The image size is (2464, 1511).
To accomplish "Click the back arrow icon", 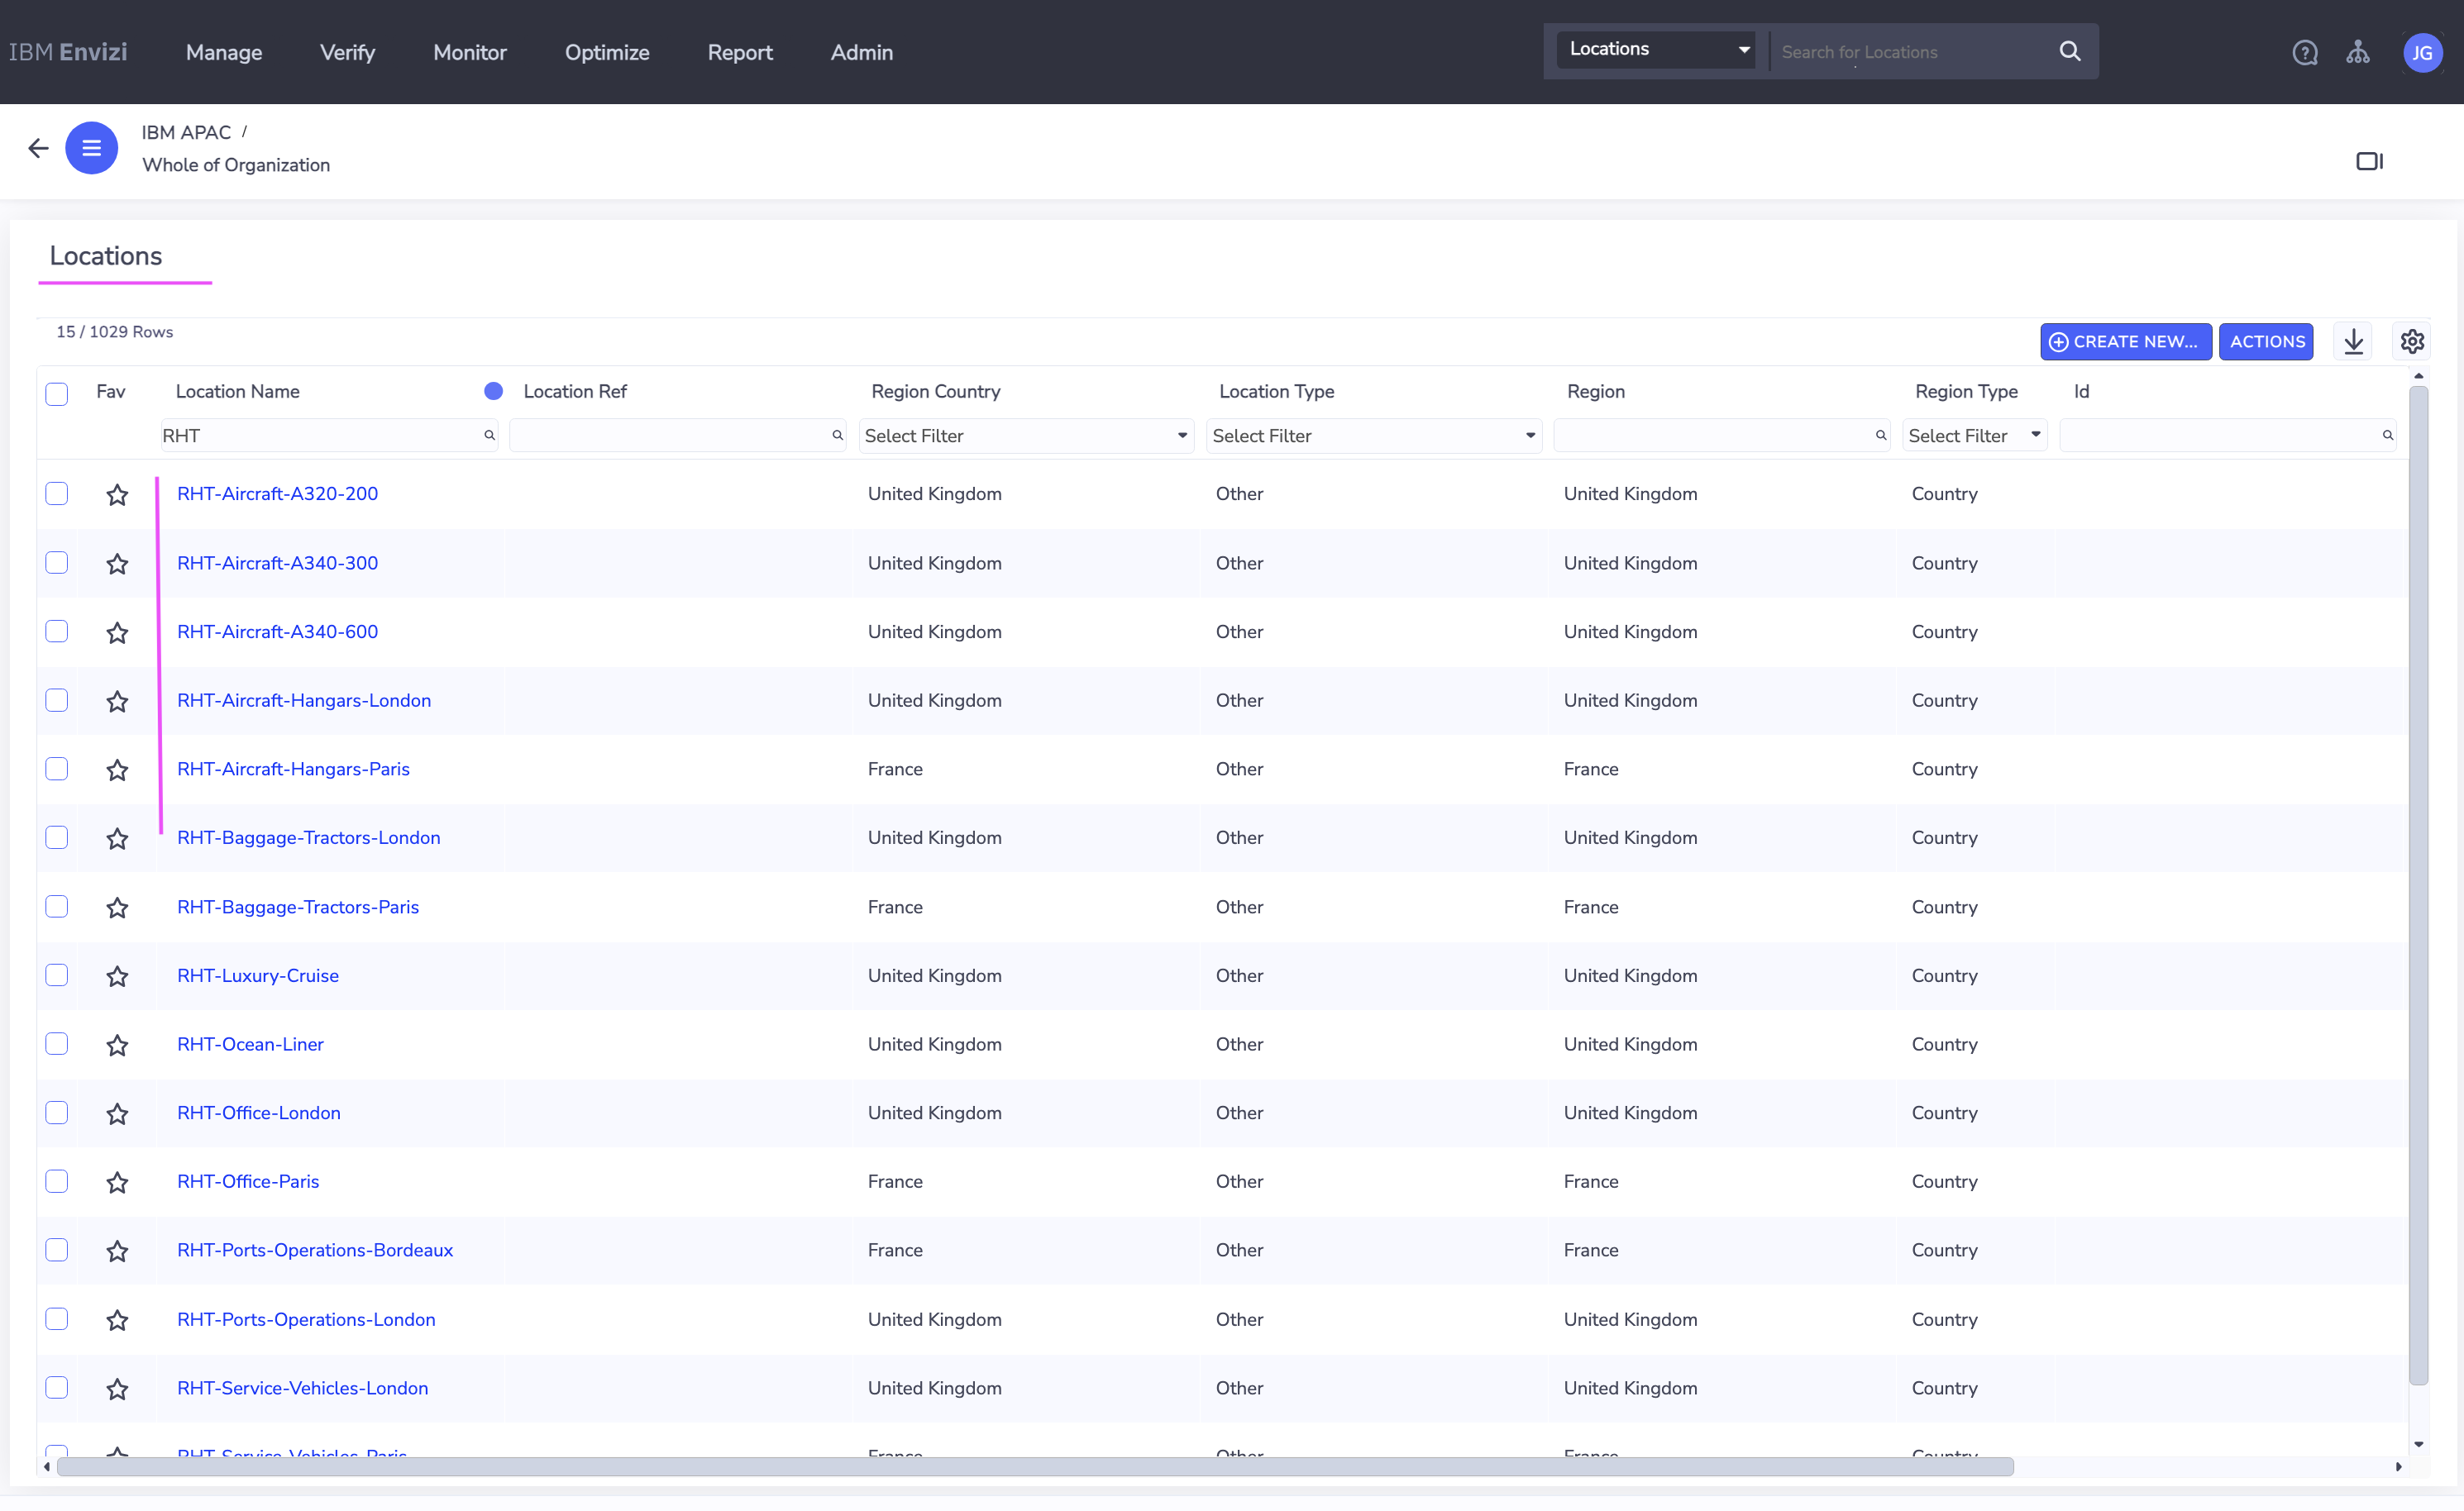I will (x=38, y=148).
